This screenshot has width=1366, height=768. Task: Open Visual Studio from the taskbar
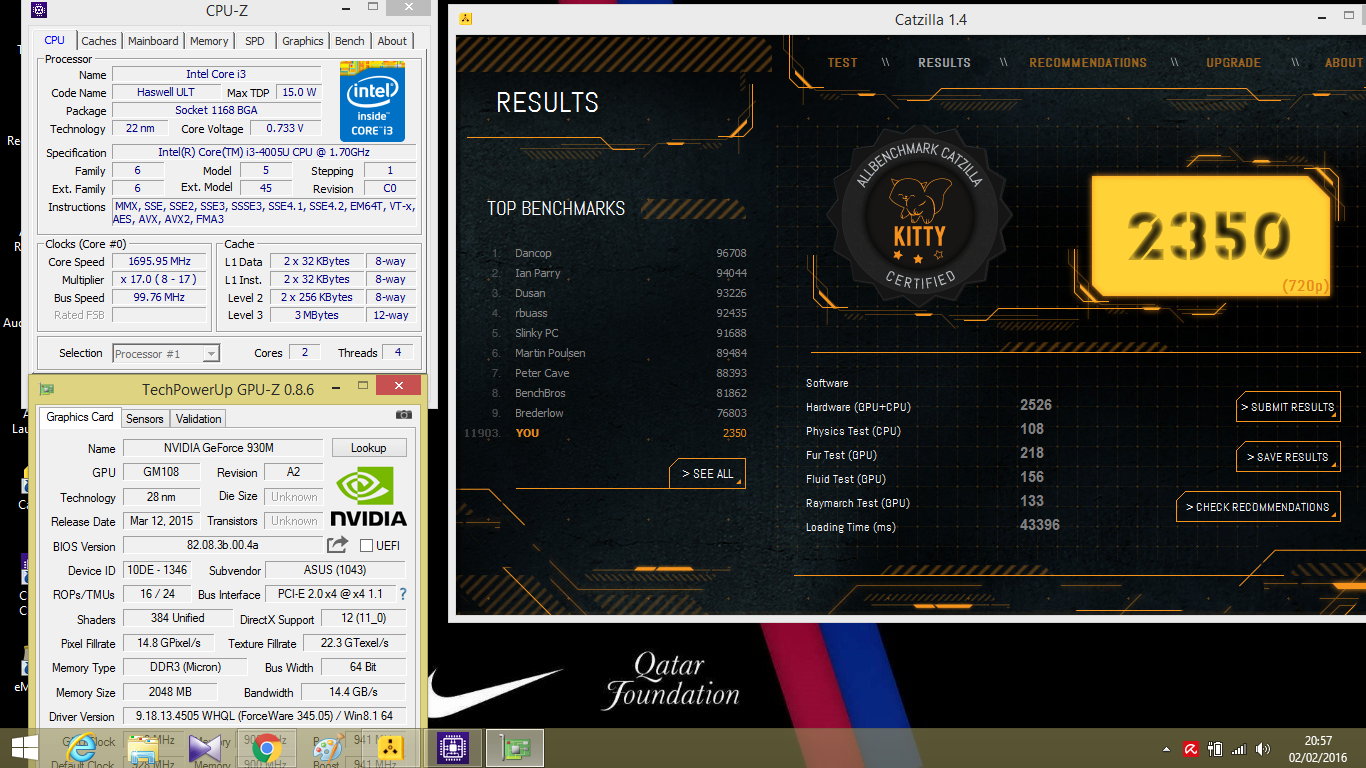click(205, 748)
